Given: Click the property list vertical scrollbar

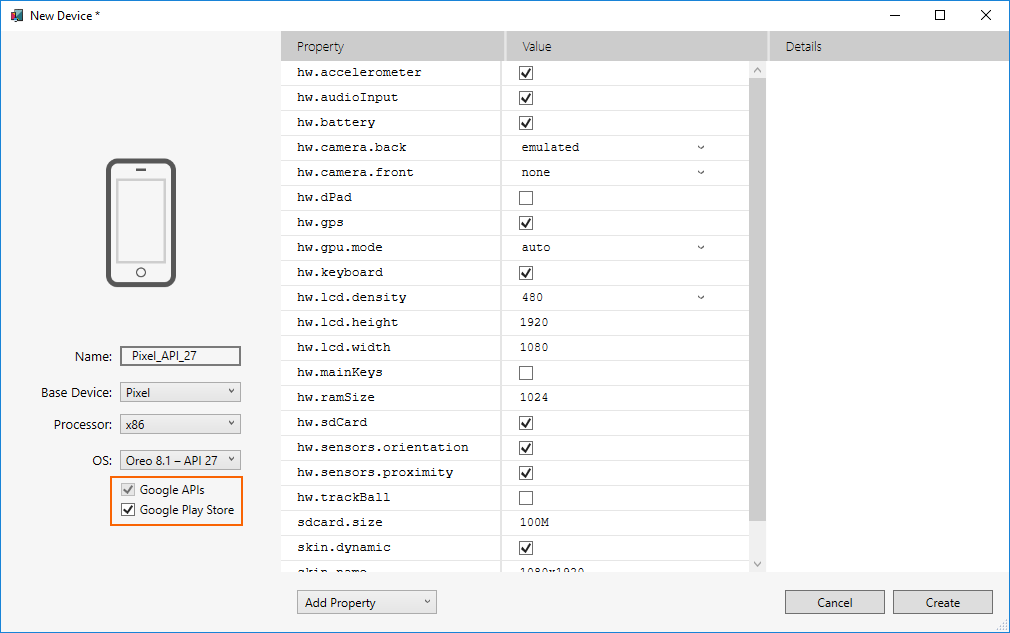Looking at the screenshot, I should click(x=757, y=300).
